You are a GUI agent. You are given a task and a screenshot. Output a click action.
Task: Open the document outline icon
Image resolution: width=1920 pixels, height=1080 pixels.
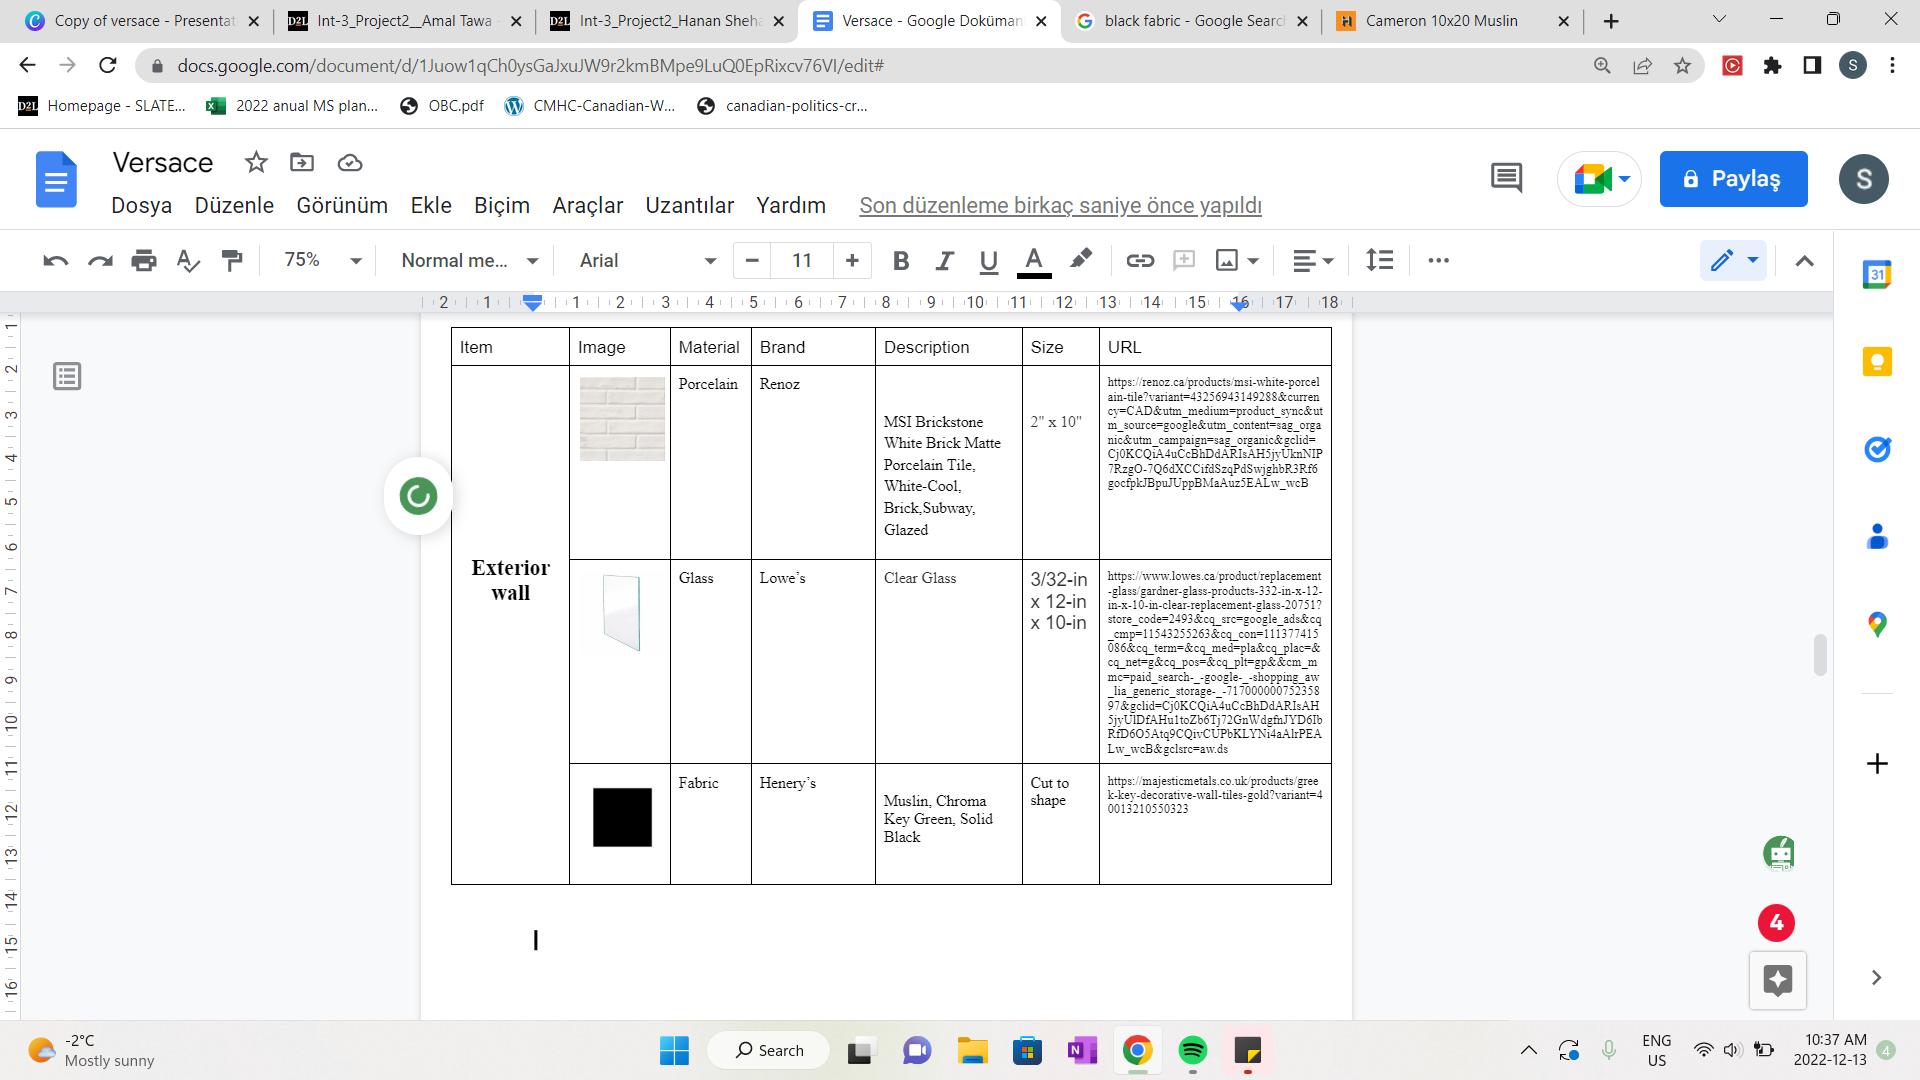click(x=67, y=377)
